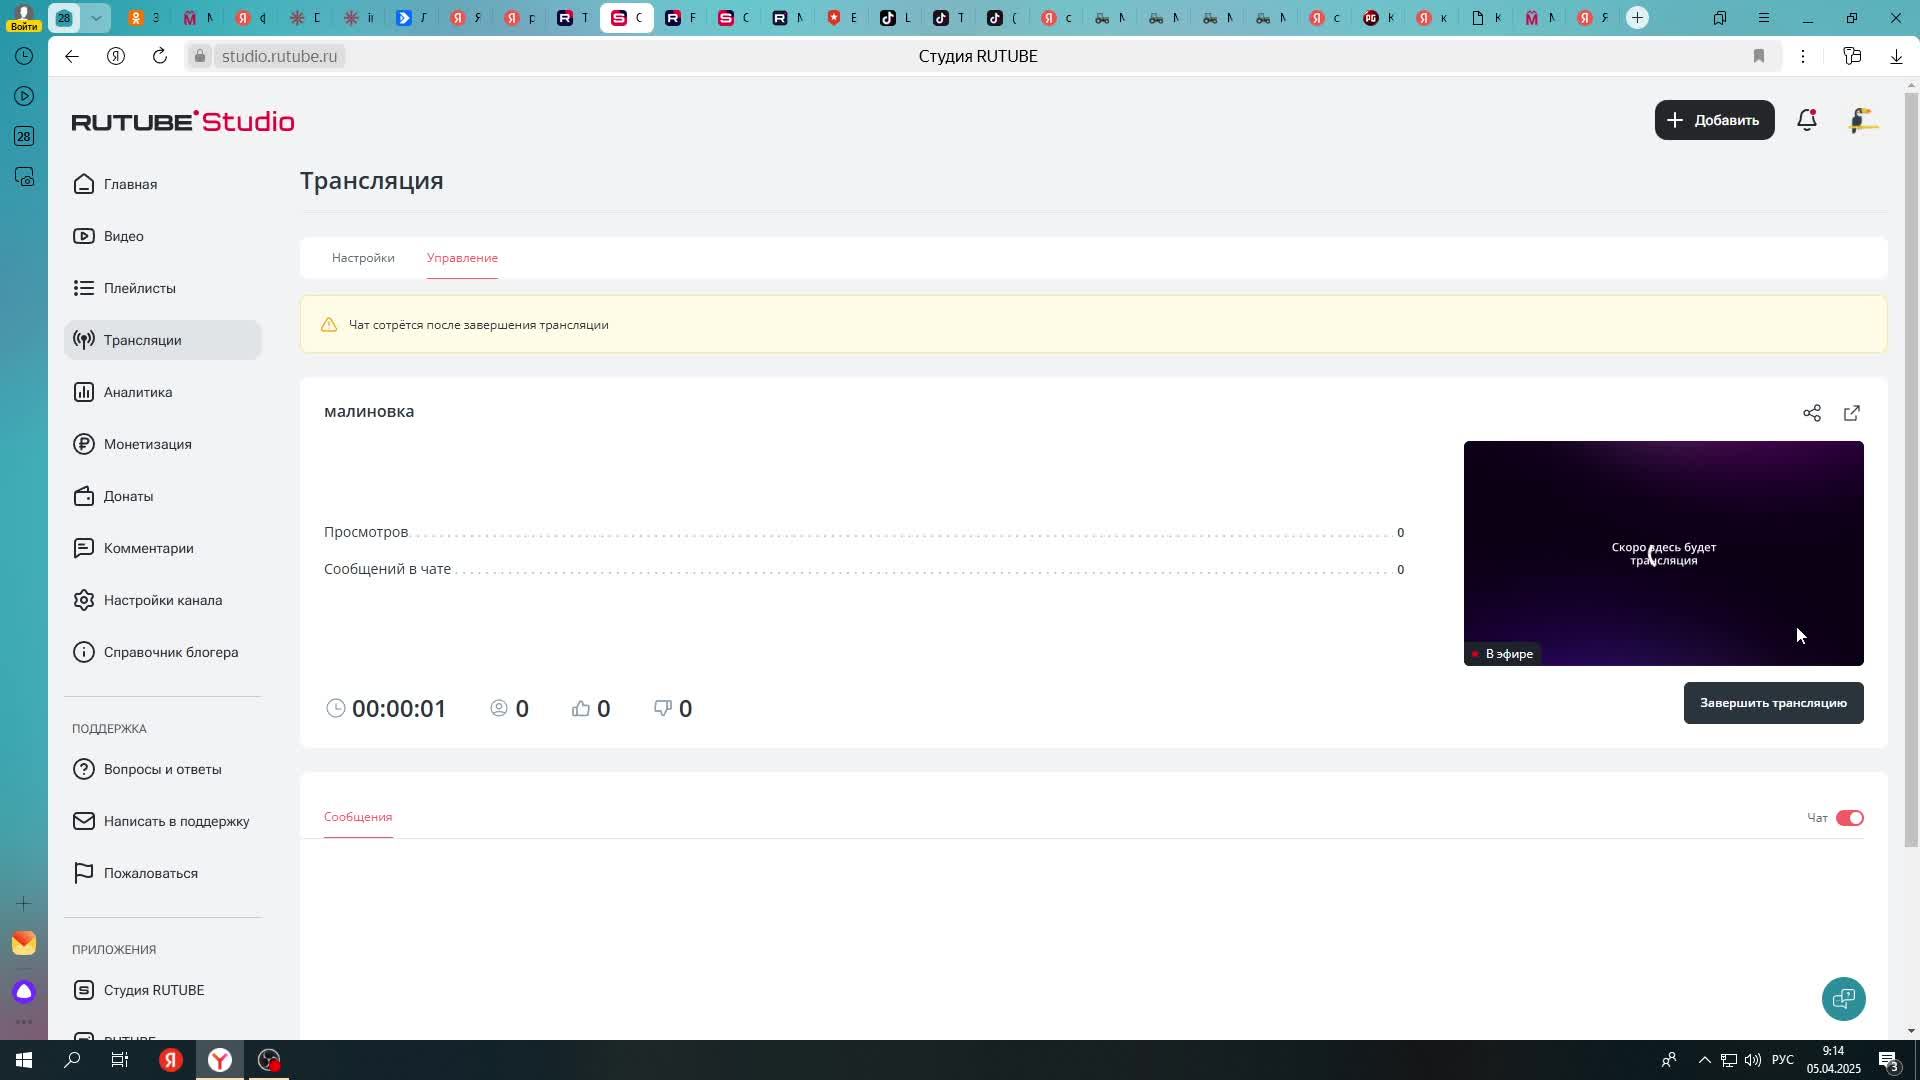
Task: Expand the browser tab list dropdown arrow
Action: pyautogui.click(x=96, y=18)
